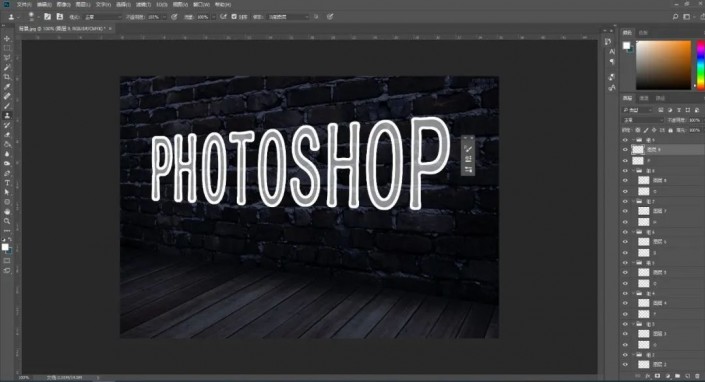Open the layer filter kind dropdown

point(638,110)
